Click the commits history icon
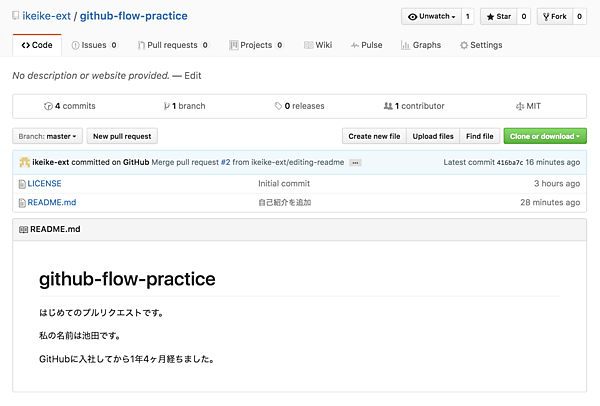 pos(47,106)
